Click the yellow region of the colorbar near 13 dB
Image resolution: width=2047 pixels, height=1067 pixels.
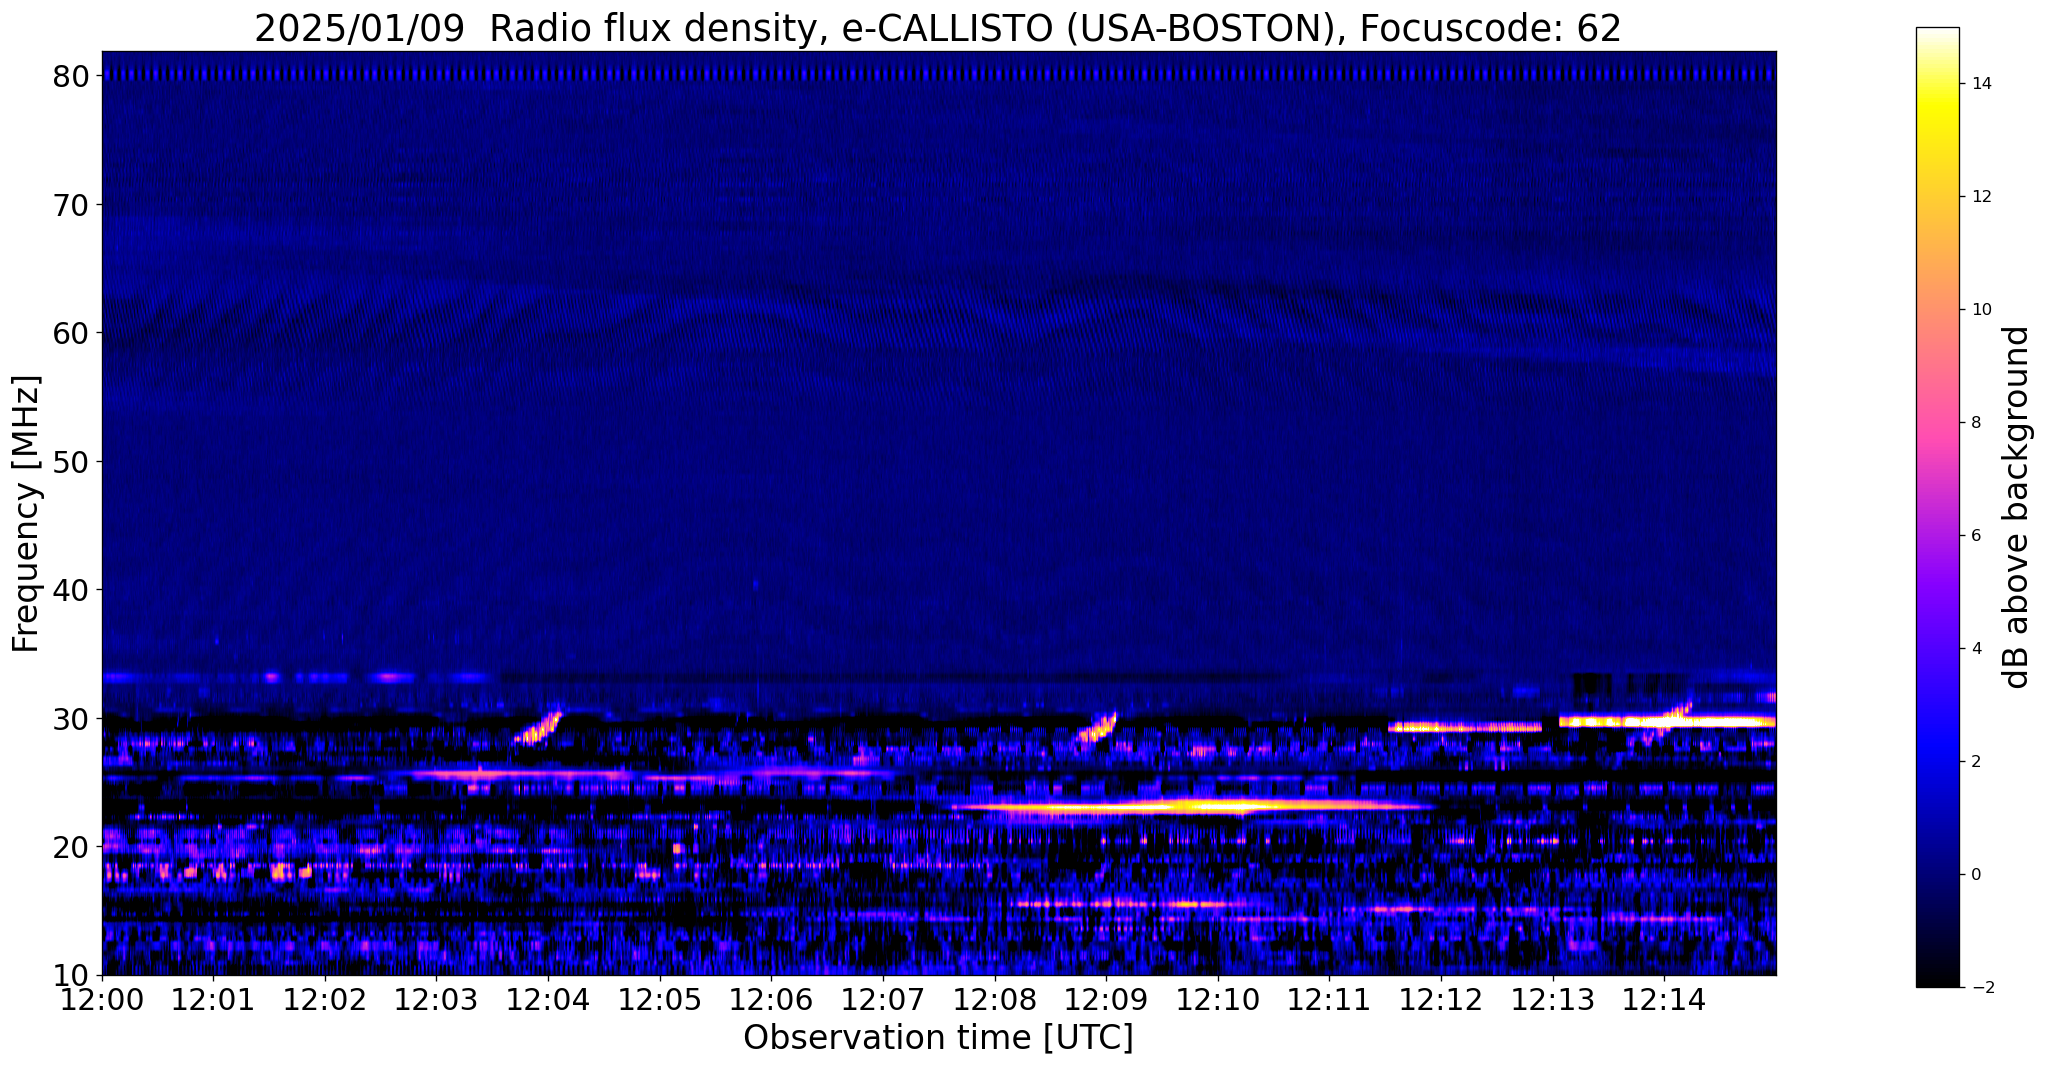pos(1937,140)
